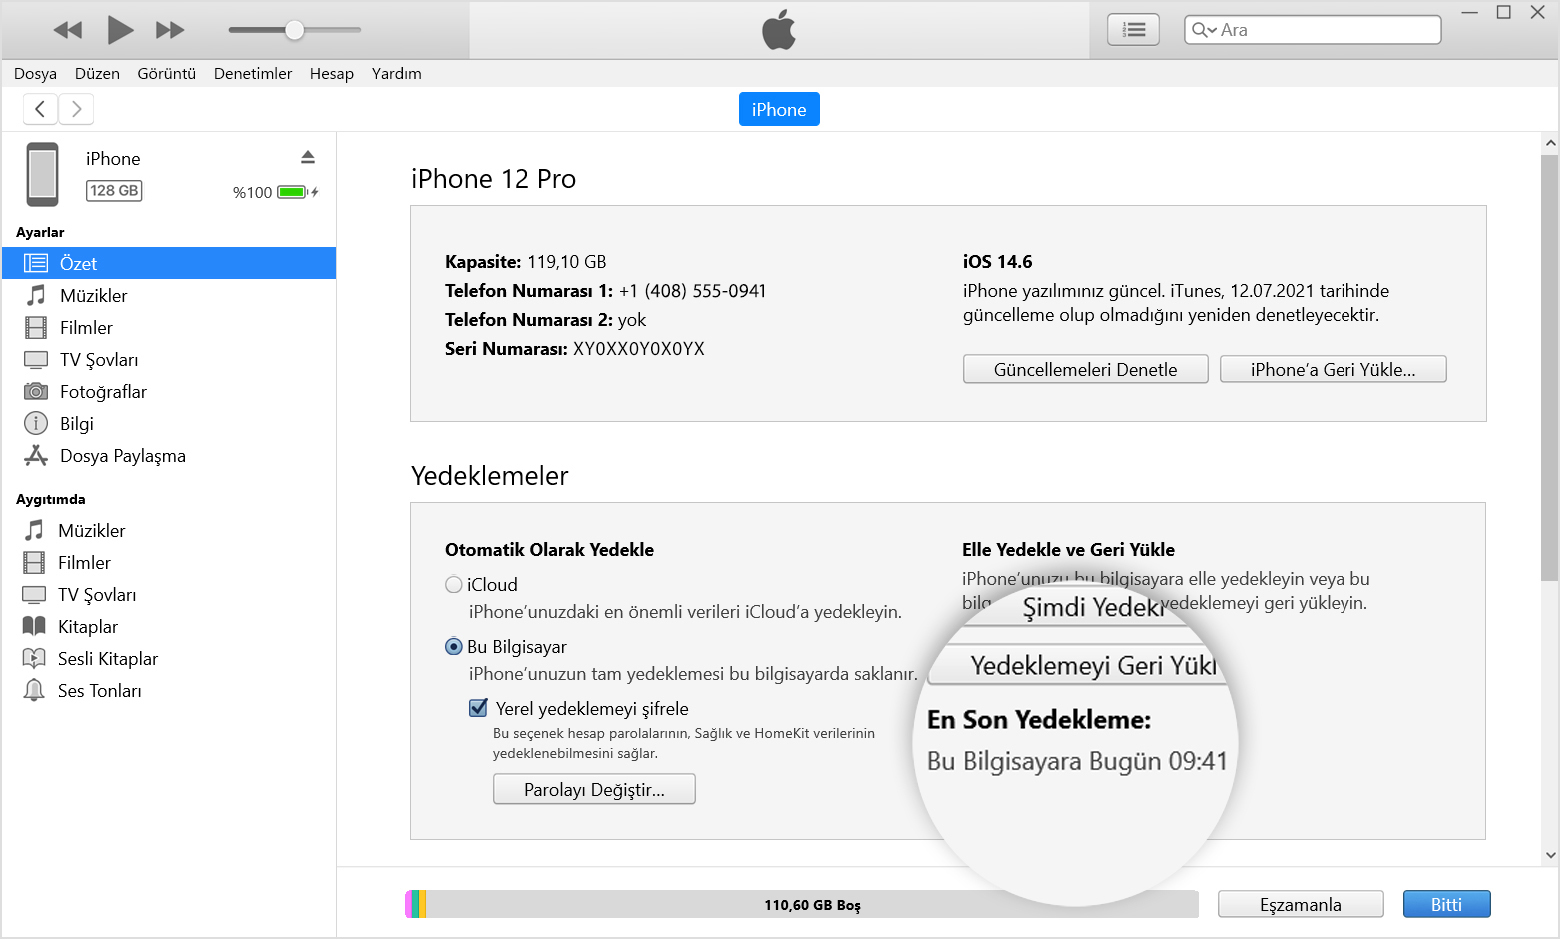The image size is (1560, 940).
Task: Select Ses Tonları under Aygıtımda
Action: (99, 691)
